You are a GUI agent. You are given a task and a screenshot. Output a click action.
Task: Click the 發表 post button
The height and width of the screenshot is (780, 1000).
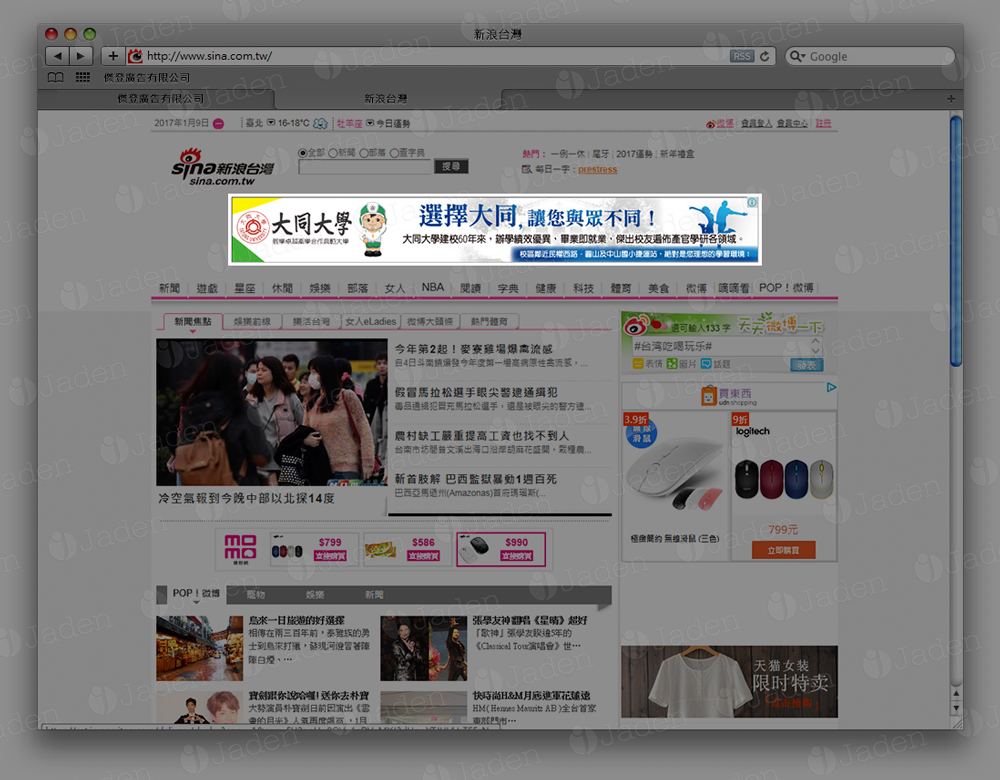(x=806, y=365)
